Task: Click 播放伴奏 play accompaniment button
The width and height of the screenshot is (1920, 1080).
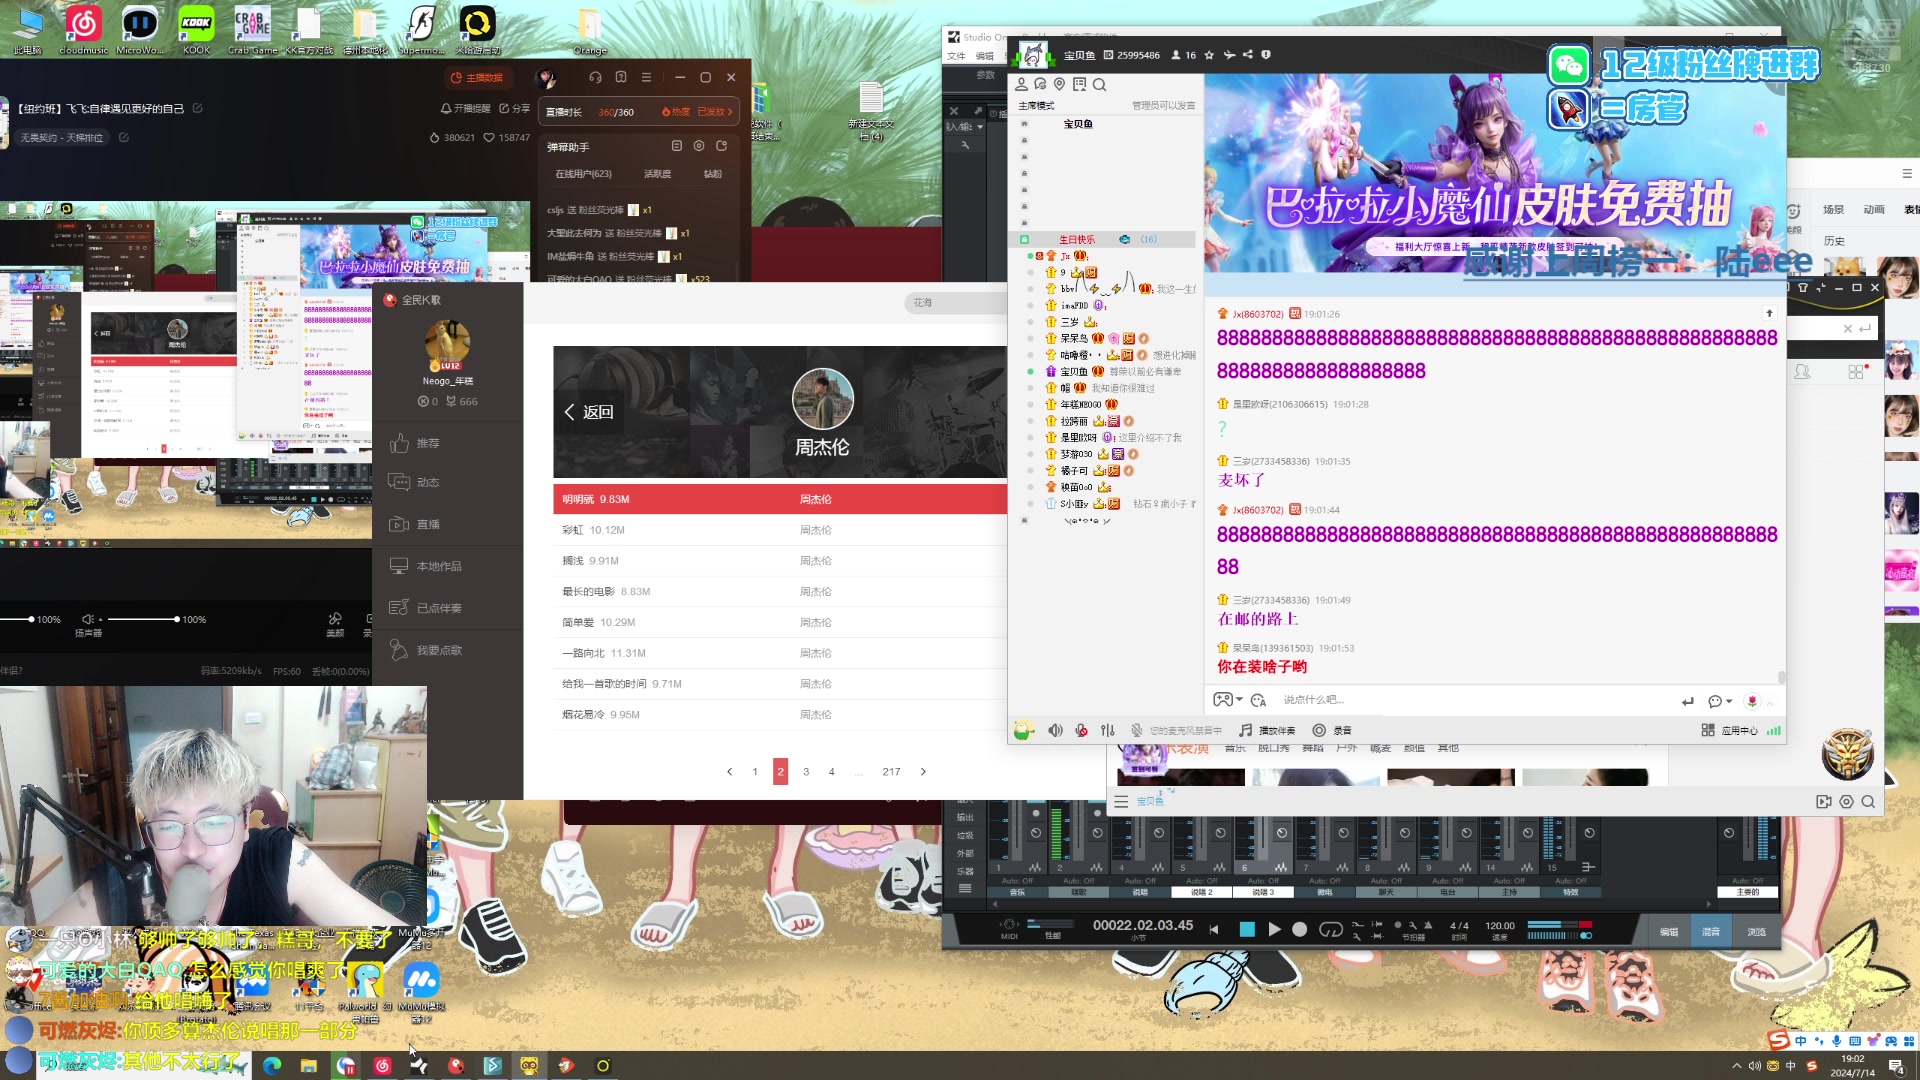Action: (1268, 731)
